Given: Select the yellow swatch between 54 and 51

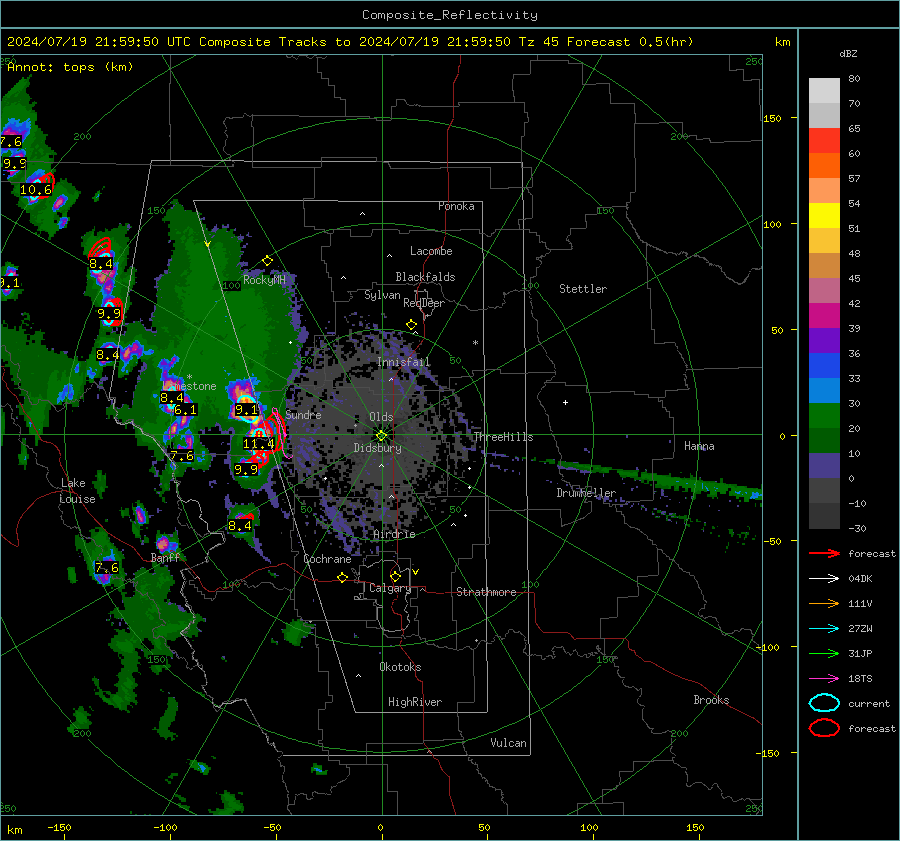Looking at the screenshot, I should point(824,216).
